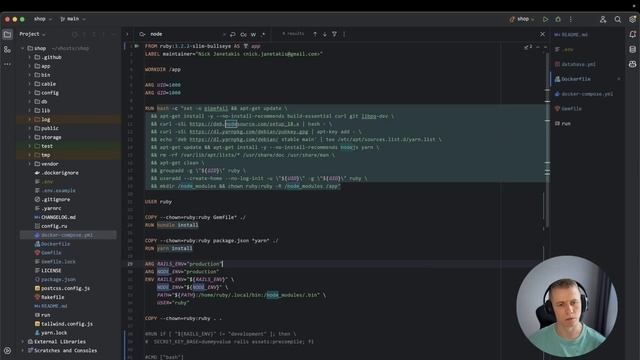Close the find bar with the X
The width and height of the screenshot is (640, 360).
click(x=542, y=34)
